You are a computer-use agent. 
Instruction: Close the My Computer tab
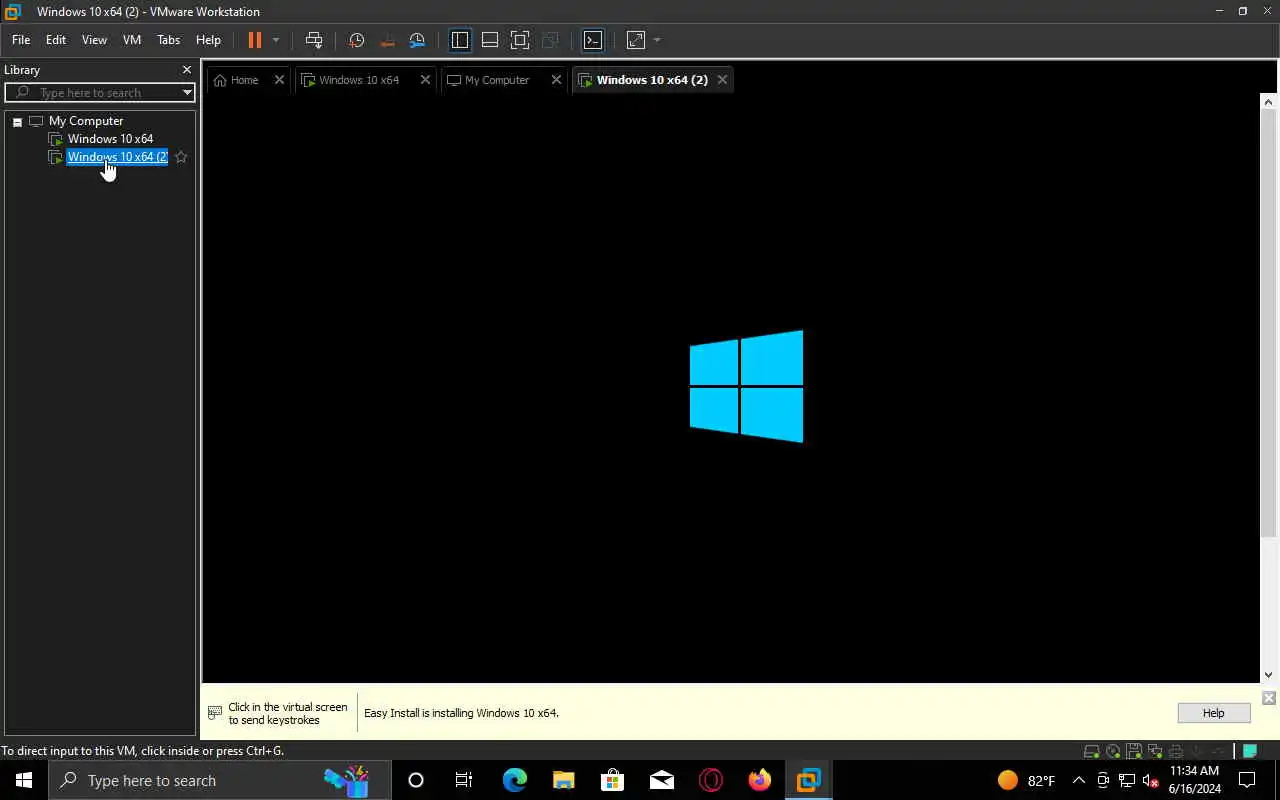click(557, 80)
